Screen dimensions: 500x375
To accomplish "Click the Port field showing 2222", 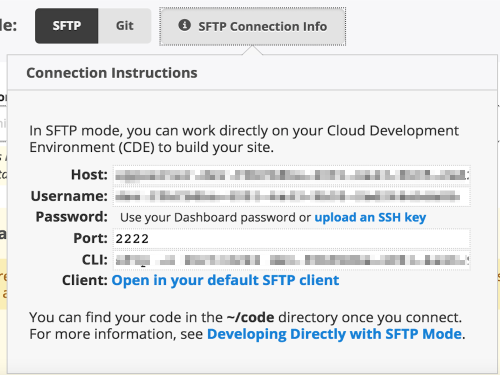I will click(x=292, y=239).
